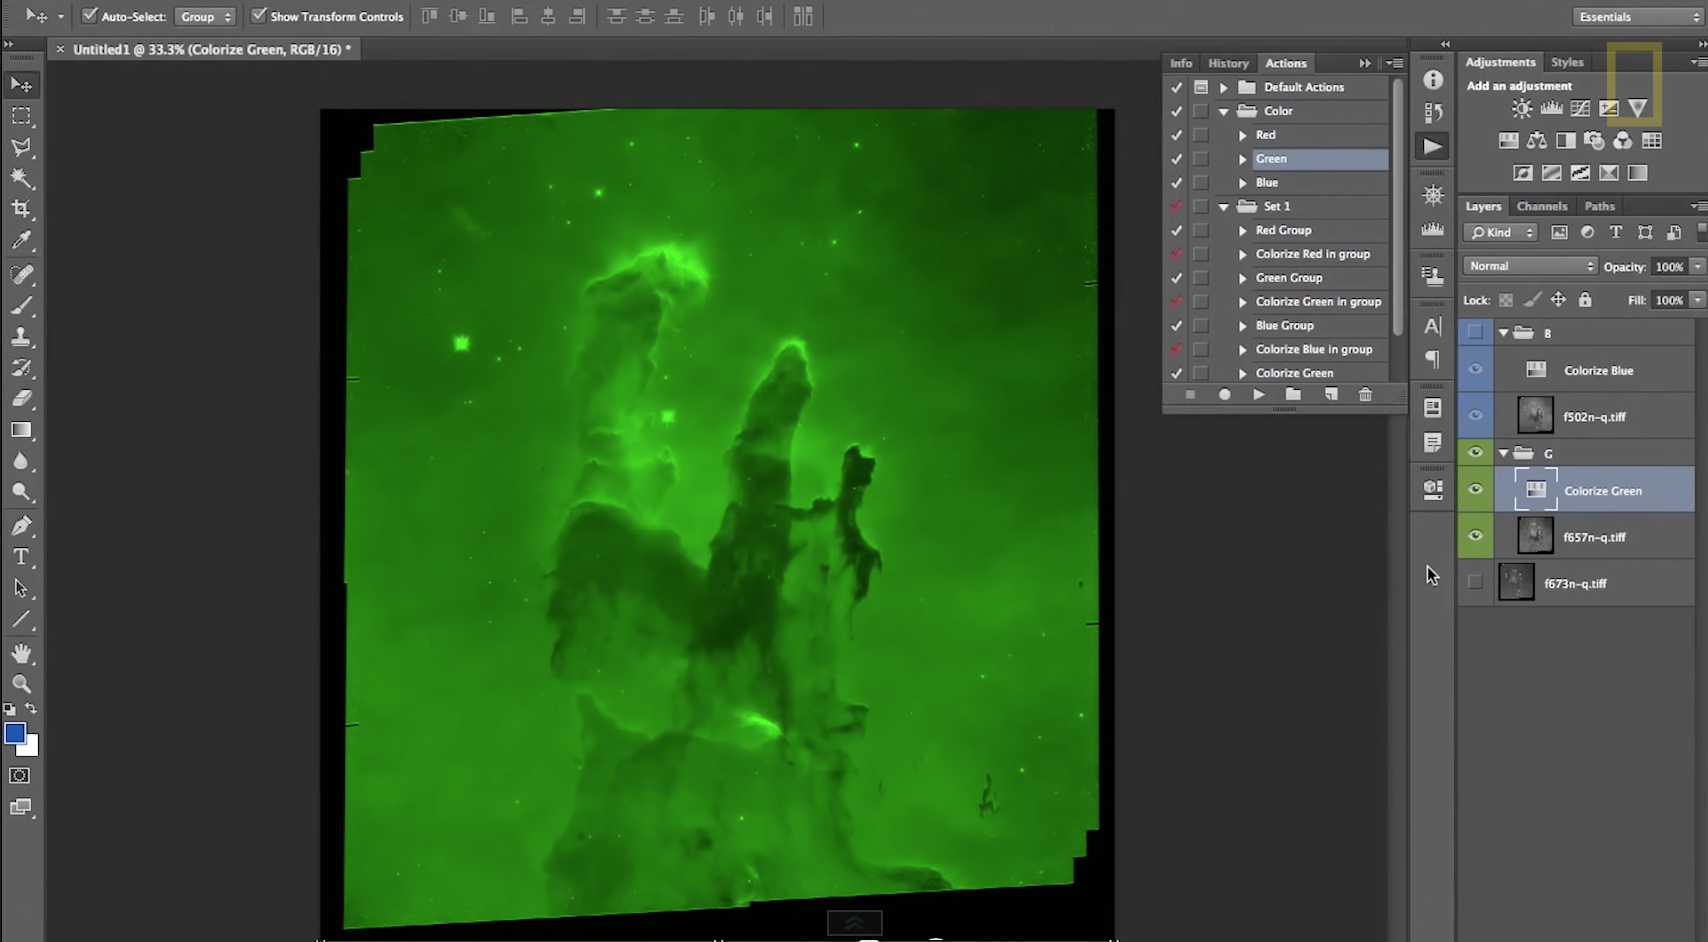This screenshot has height=942, width=1708.
Task: Play selected action in Actions panel
Action: point(1259,395)
